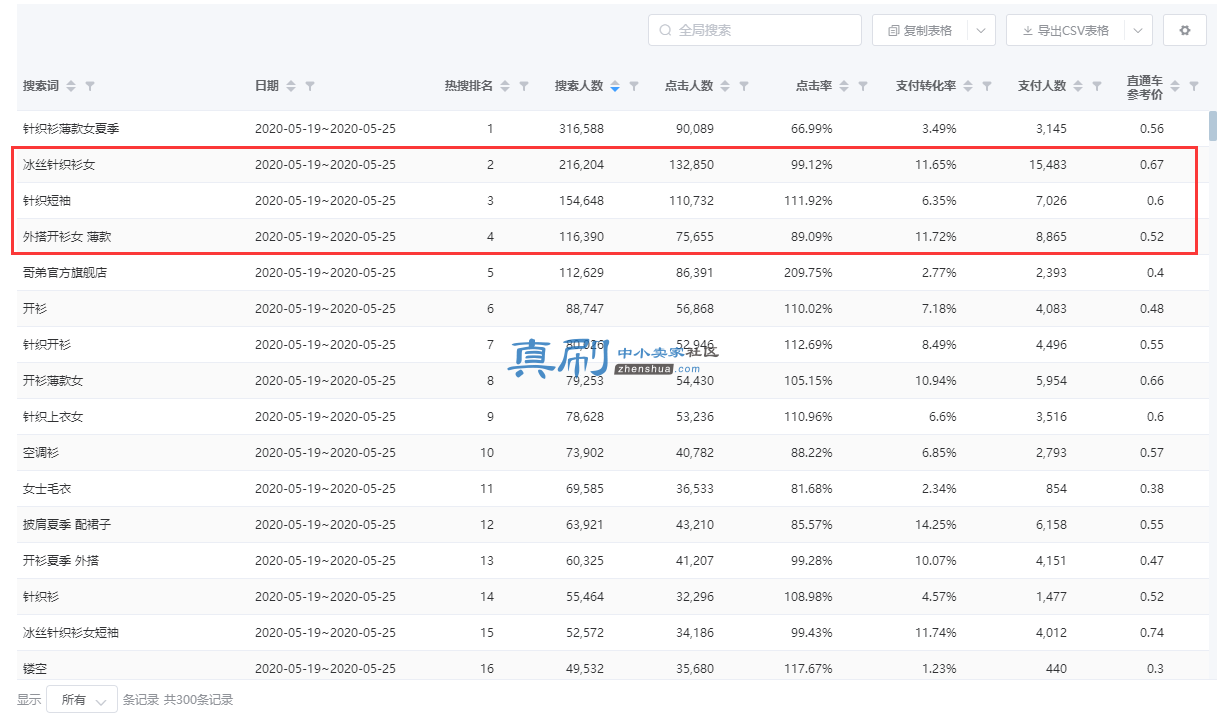
Task: Click the 支付人数 filter funnel
Action: click(x=1097, y=86)
